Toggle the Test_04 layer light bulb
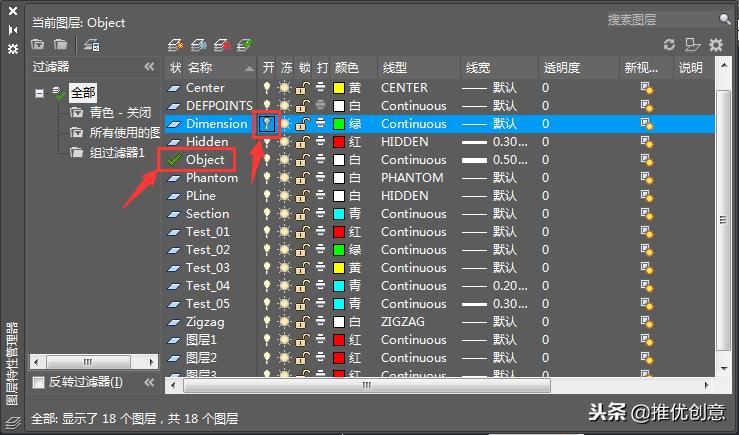The image size is (739, 435). 267,286
